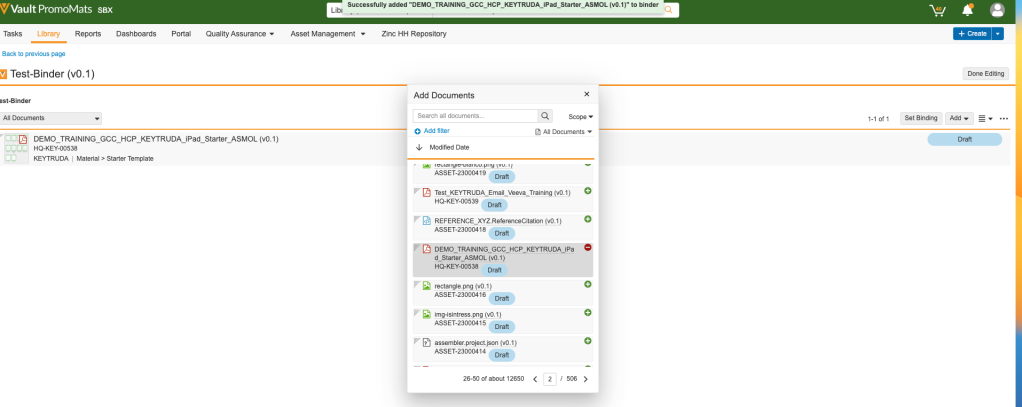1022x407 pixels.
Task: Open the Portal tab
Action: point(181,33)
